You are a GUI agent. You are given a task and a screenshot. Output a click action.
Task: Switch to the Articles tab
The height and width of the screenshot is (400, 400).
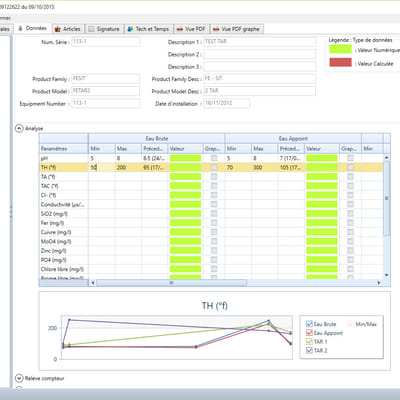coord(68,29)
